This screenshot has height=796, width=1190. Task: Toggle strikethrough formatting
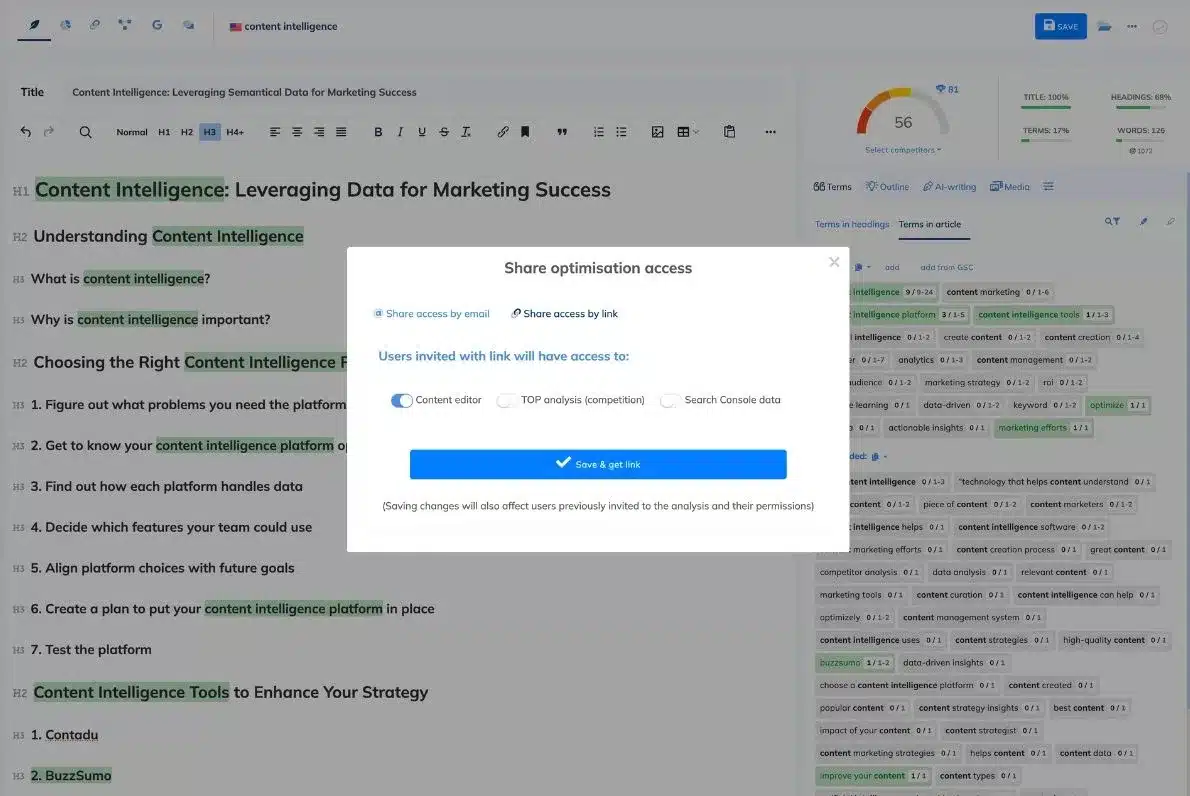444,132
